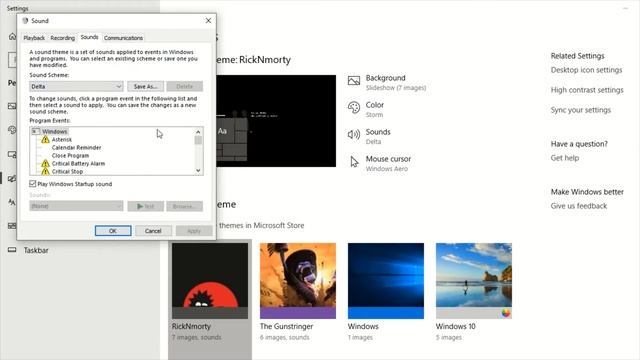Collapse the Windows tree node in Program Events
The width and height of the screenshot is (640, 360).
click(35, 131)
